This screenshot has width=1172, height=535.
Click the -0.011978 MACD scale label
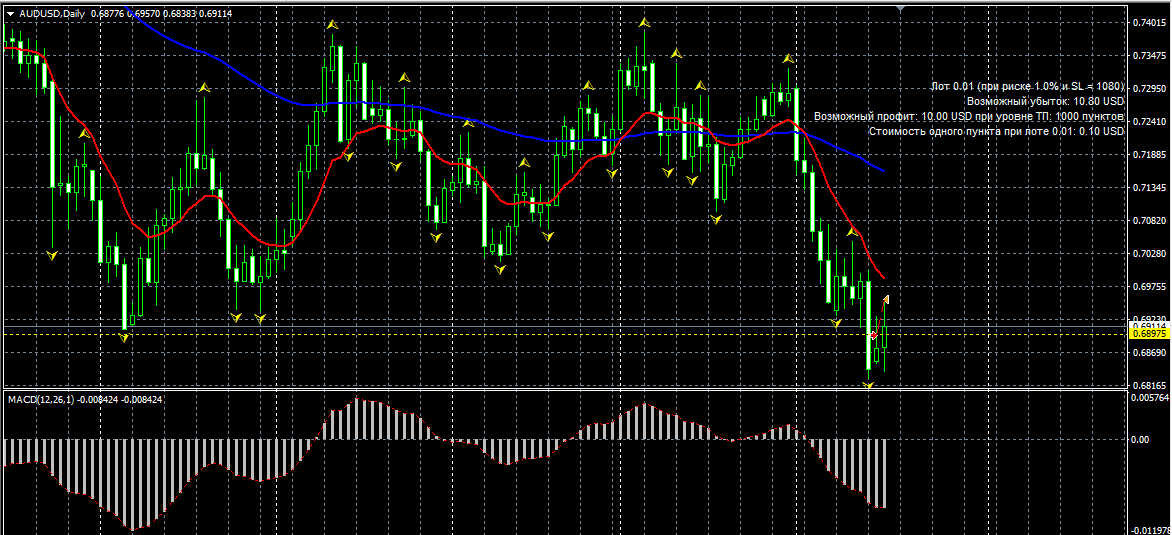point(1151,530)
